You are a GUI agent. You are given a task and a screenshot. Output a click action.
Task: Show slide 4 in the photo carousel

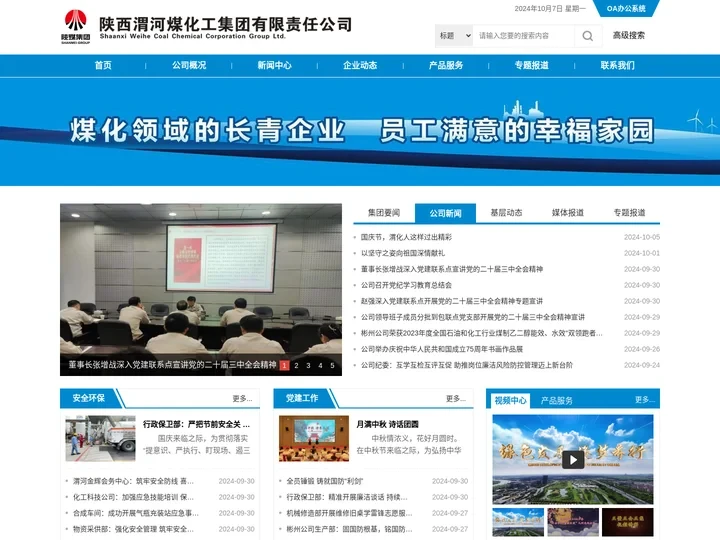tap(321, 366)
